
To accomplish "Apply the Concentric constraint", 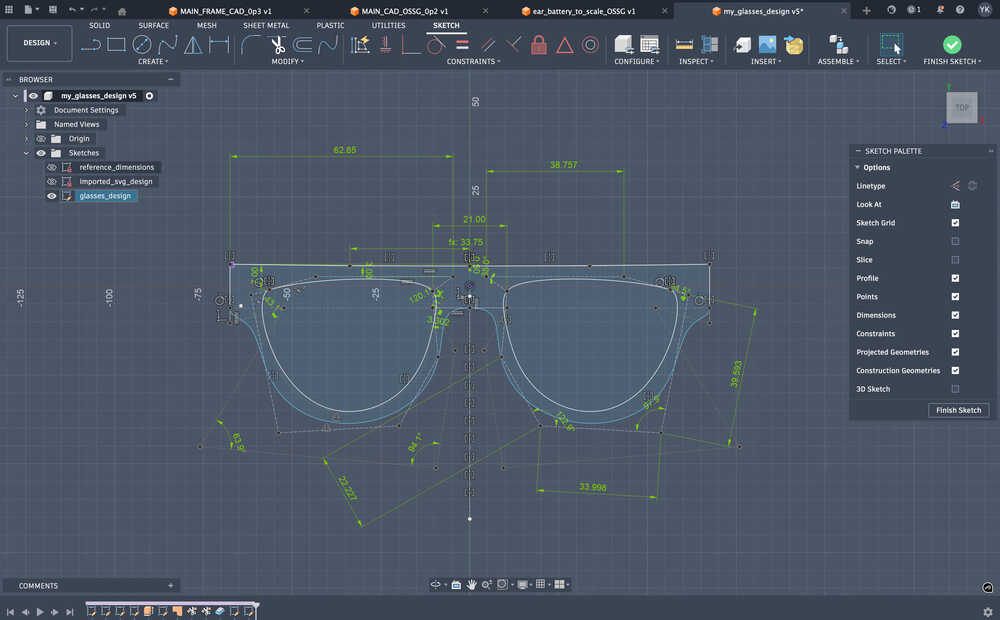I will tap(590, 44).
